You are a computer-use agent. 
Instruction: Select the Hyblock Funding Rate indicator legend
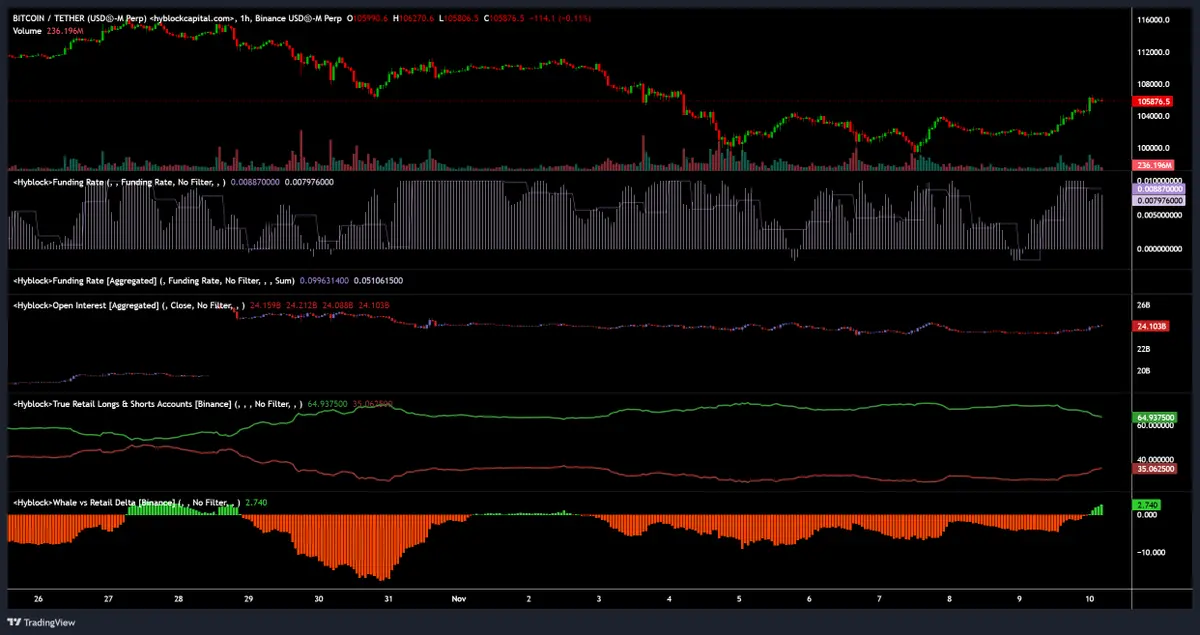point(118,183)
